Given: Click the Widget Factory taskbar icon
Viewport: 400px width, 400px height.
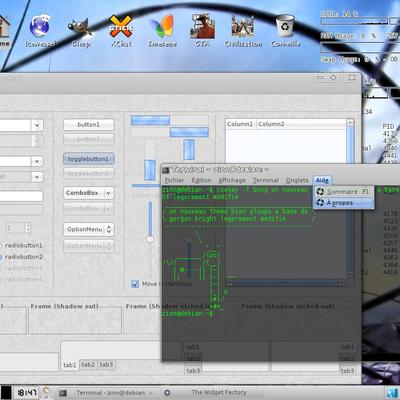Looking at the screenshot, I should click(x=167, y=393).
